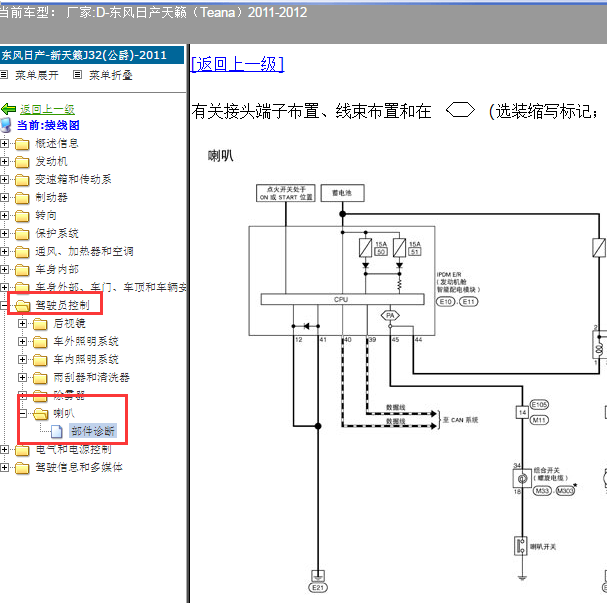Viewport: 607px width, 603px height.
Task: Click the 通风、加热器和空调 folder icon
Action: [x=22, y=252]
